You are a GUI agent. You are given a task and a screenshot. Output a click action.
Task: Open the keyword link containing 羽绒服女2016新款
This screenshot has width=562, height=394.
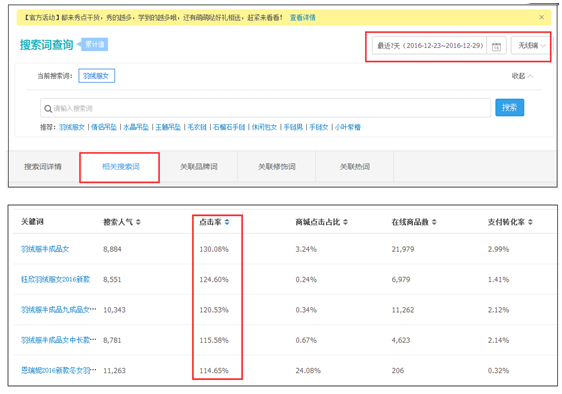coord(56,280)
